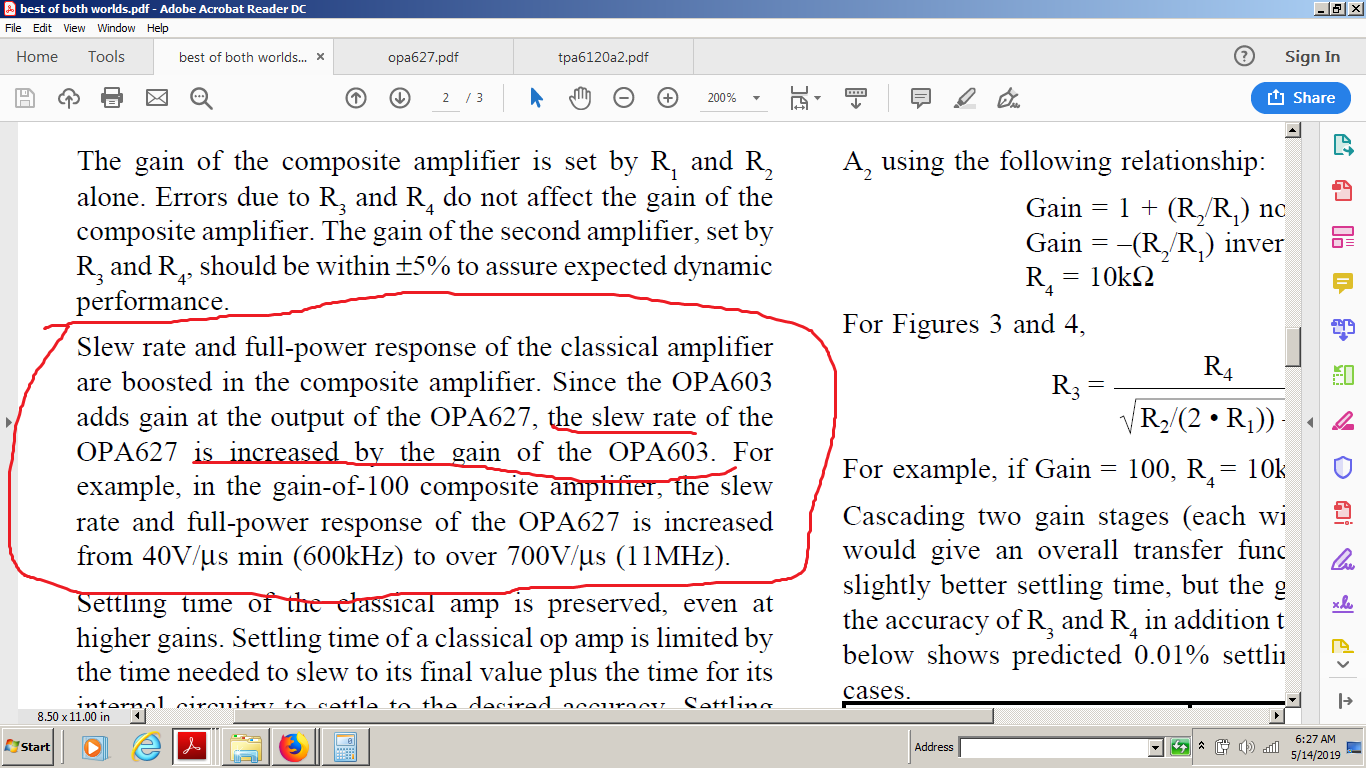
Task: Switch to the Tools view
Action: coord(106,57)
